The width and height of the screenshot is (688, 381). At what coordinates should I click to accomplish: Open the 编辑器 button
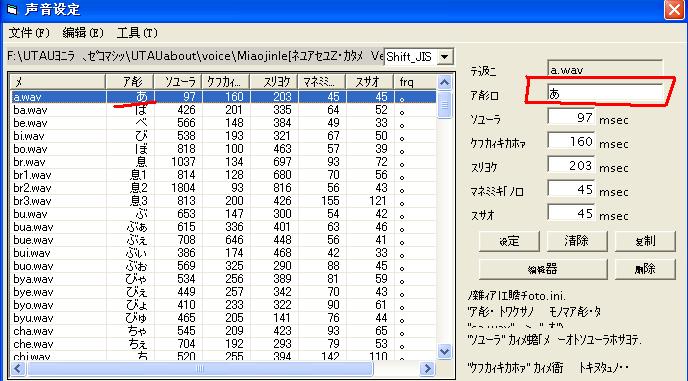point(543,269)
